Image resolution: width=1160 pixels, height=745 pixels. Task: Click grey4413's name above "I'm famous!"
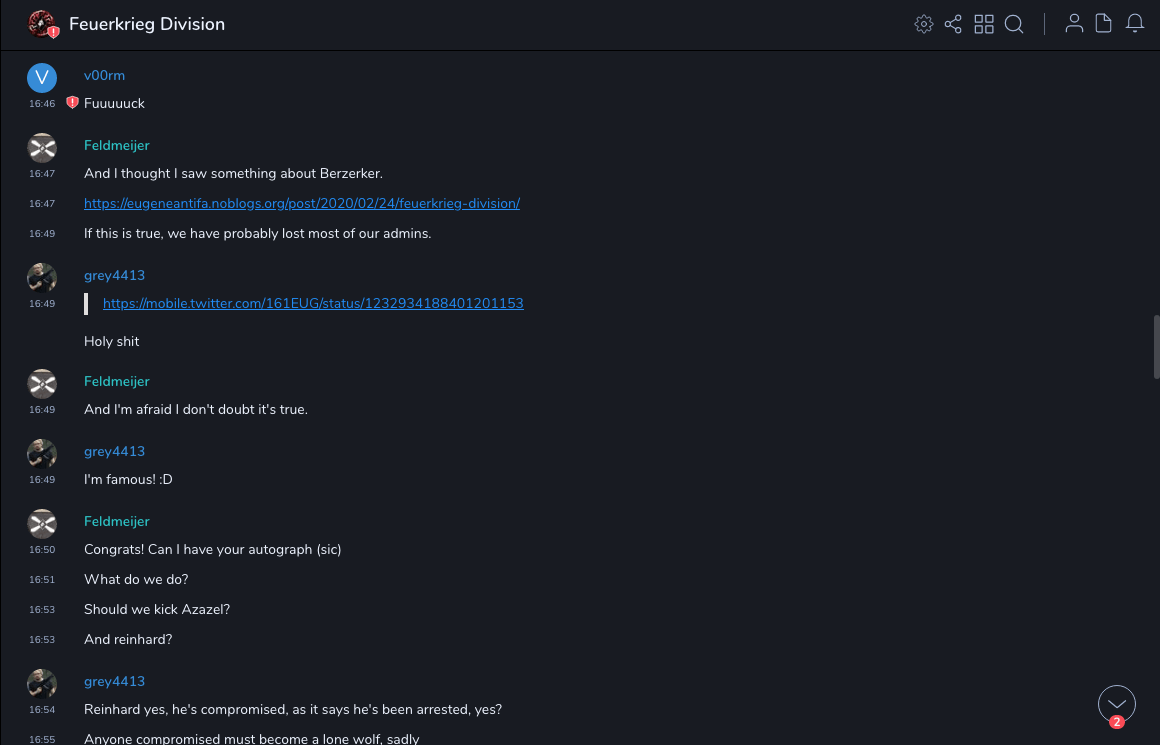pos(114,452)
